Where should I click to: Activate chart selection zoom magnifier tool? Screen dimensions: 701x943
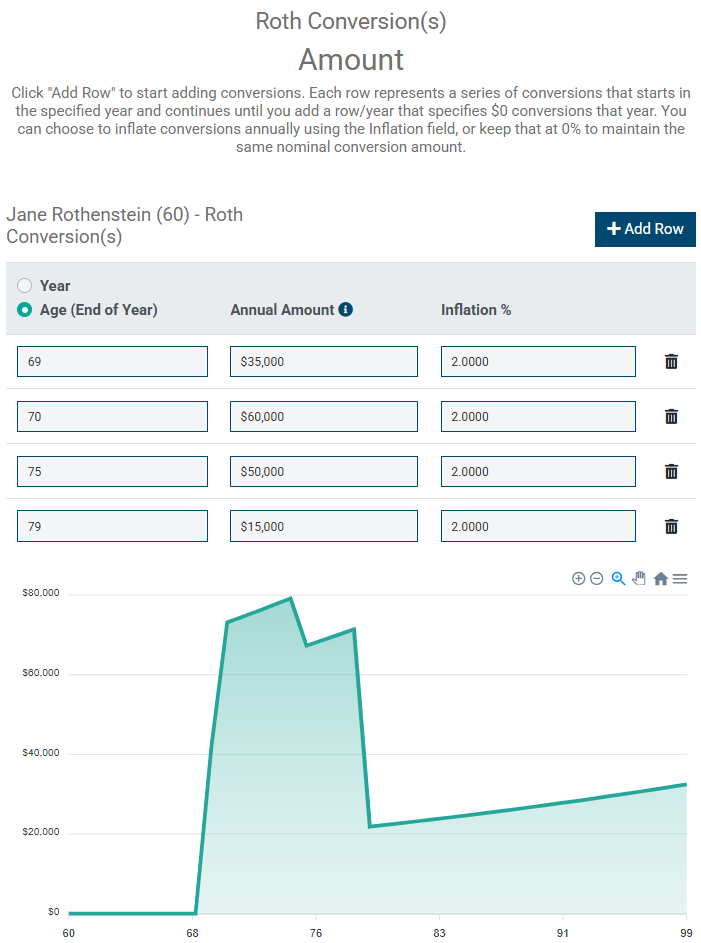618,579
